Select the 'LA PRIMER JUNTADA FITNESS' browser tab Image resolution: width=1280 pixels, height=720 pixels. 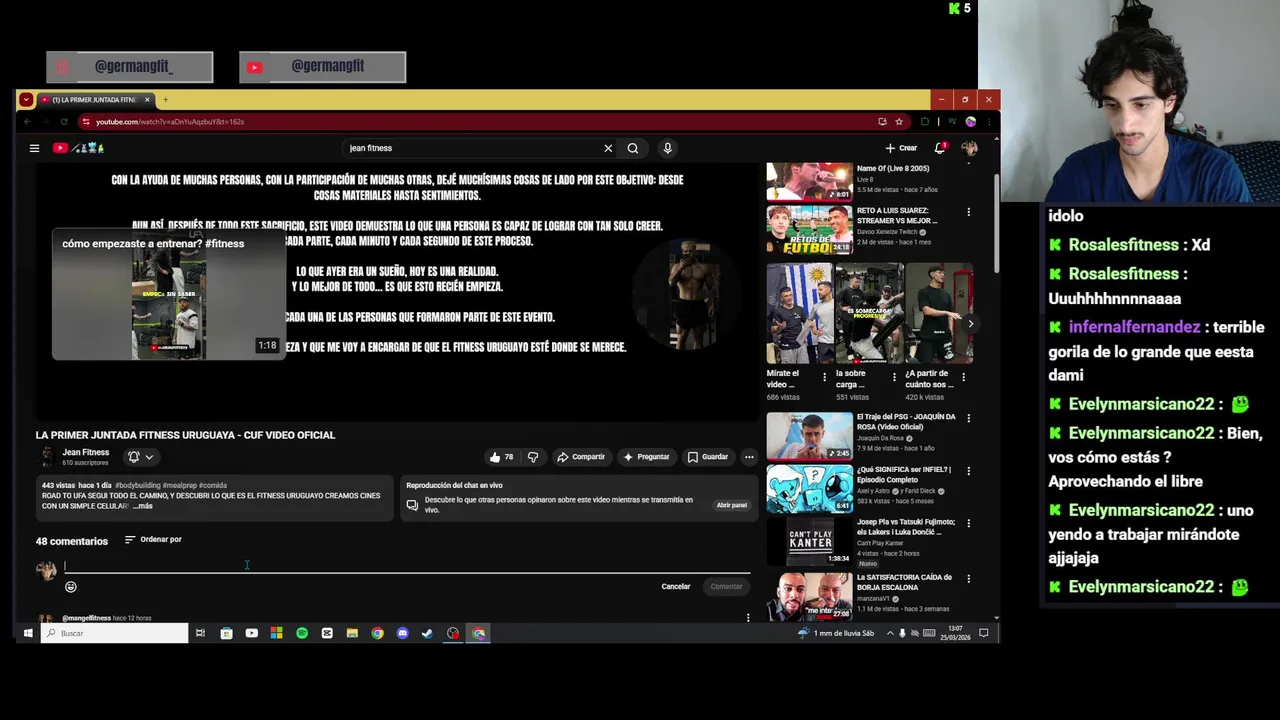tap(95, 100)
